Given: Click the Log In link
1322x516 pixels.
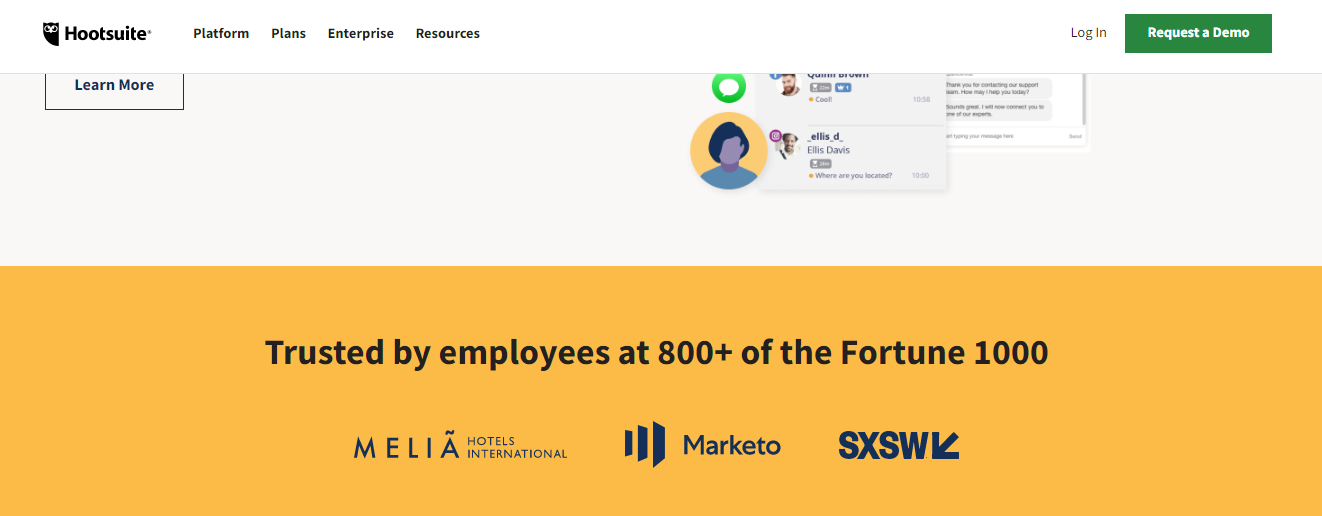Looking at the screenshot, I should point(1088,32).
